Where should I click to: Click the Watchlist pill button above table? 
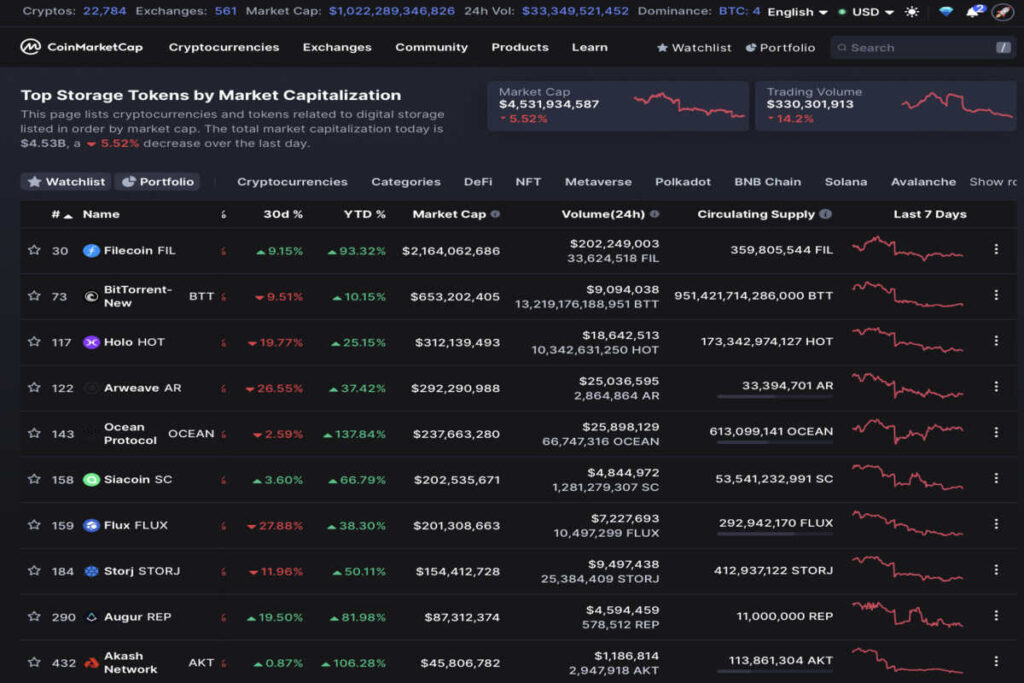(x=66, y=182)
